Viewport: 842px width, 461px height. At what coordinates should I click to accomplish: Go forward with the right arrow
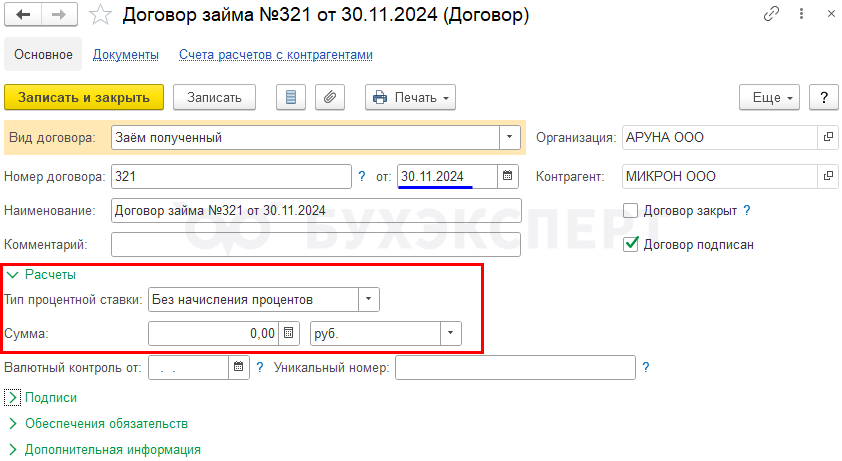pos(59,15)
